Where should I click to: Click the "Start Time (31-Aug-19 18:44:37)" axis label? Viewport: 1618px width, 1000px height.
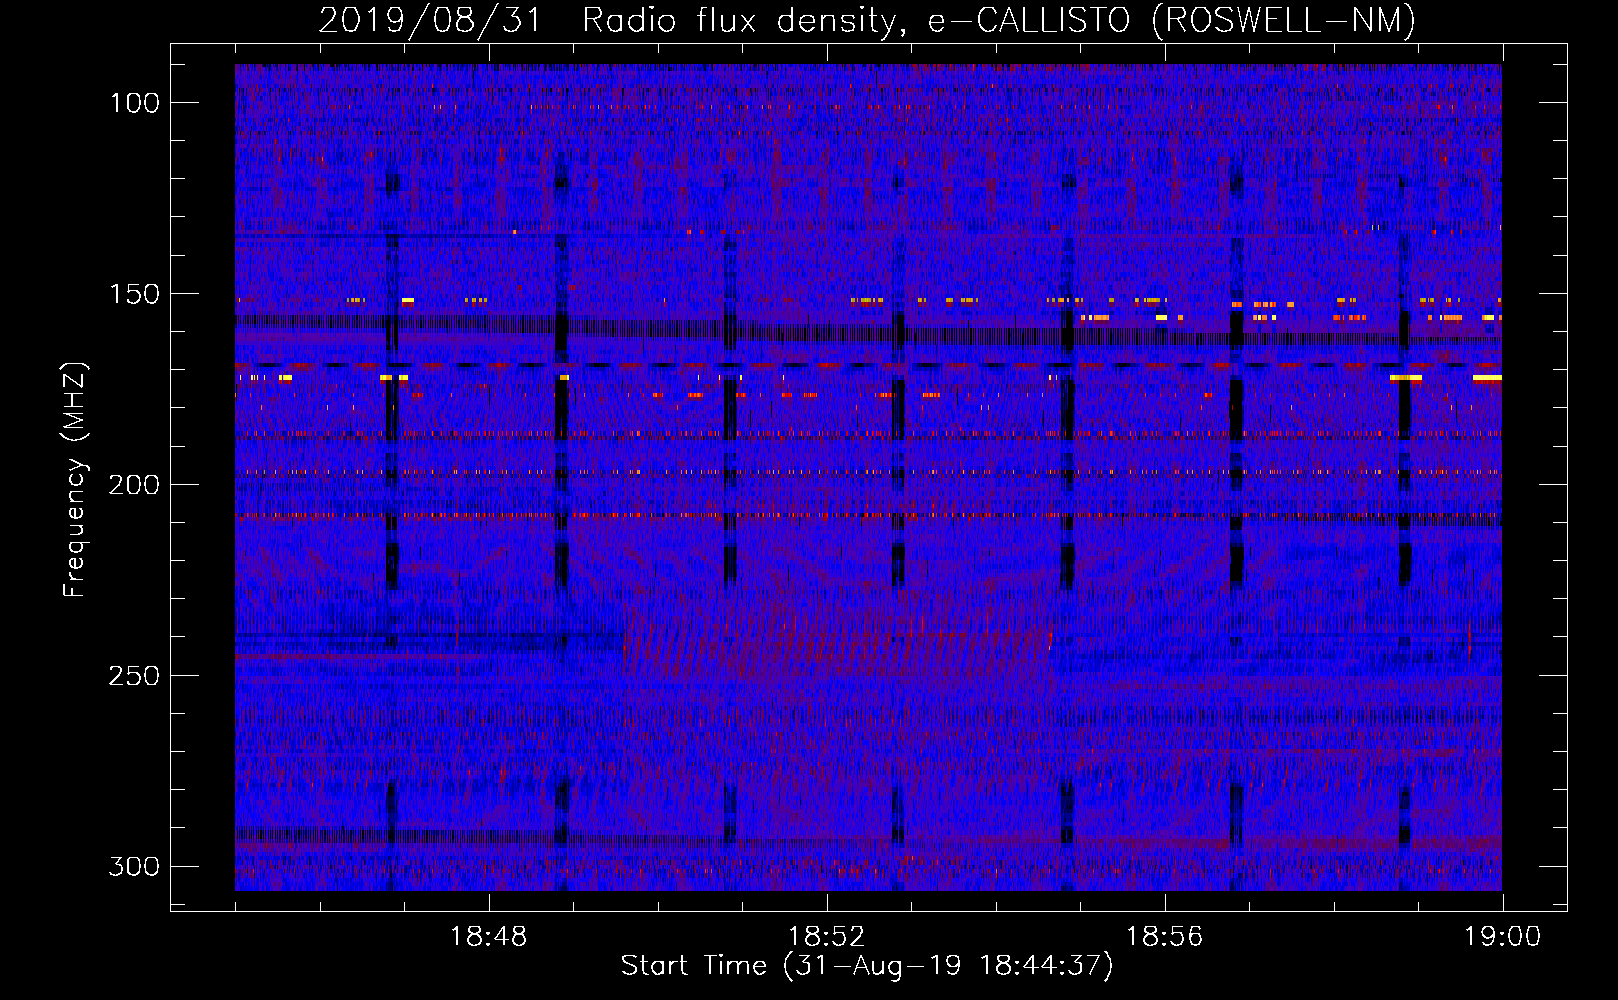pos(866,966)
